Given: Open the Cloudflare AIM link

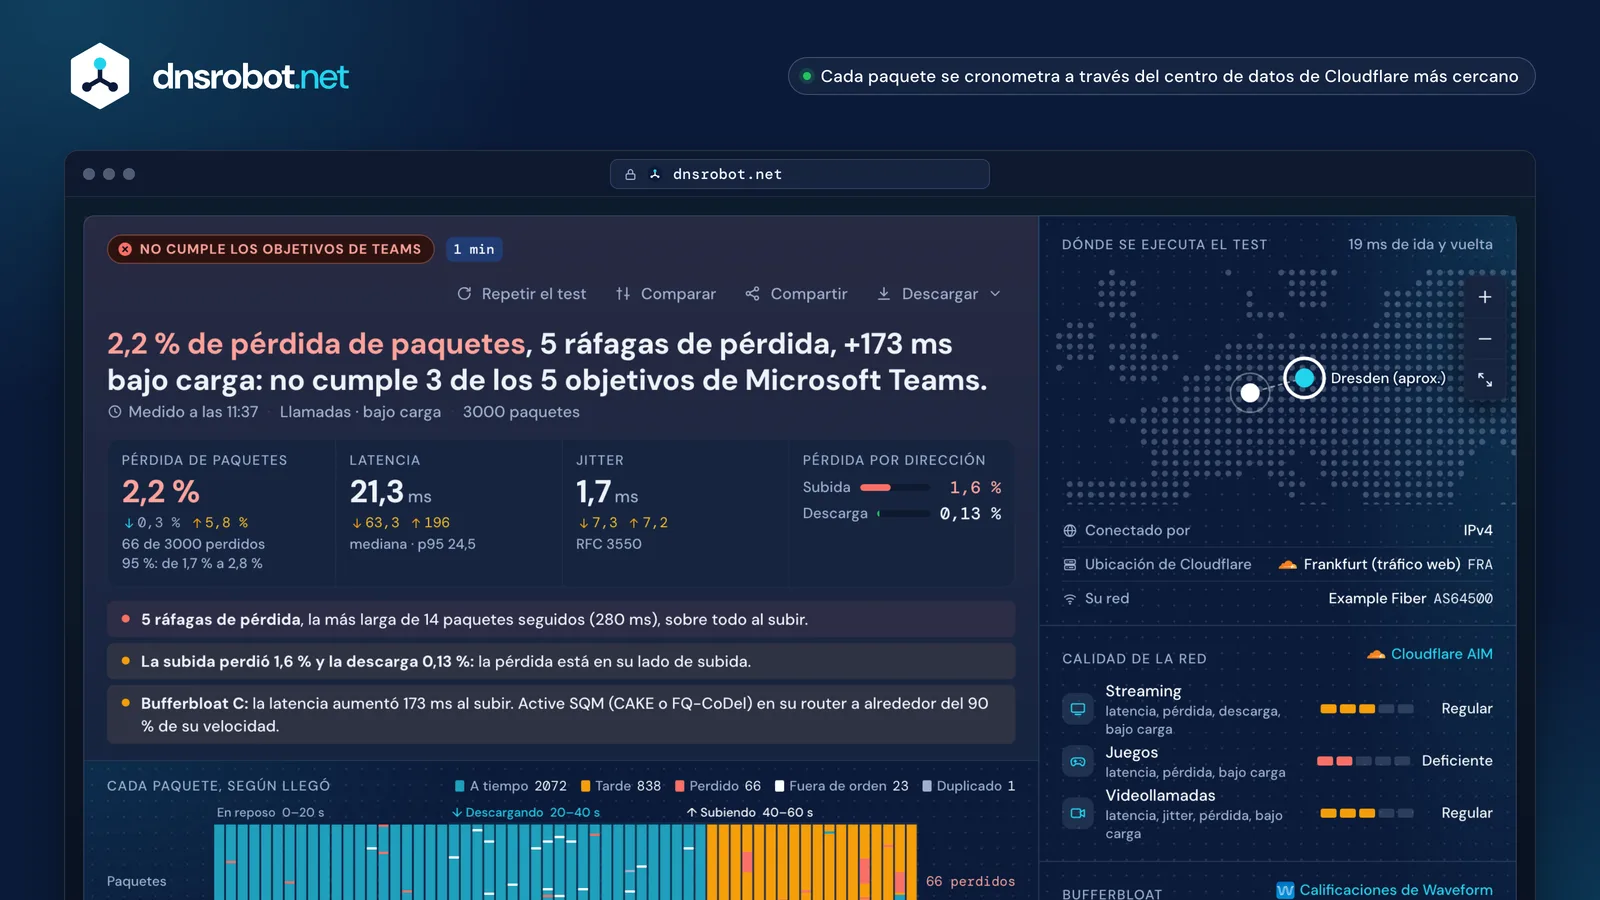Looking at the screenshot, I should [x=1430, y=654].
